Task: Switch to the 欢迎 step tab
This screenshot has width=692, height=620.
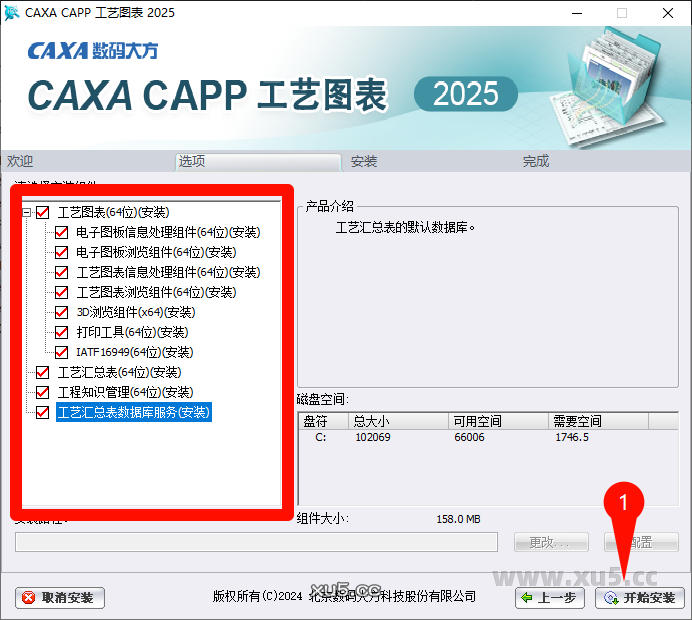Action: pos(20,161)
